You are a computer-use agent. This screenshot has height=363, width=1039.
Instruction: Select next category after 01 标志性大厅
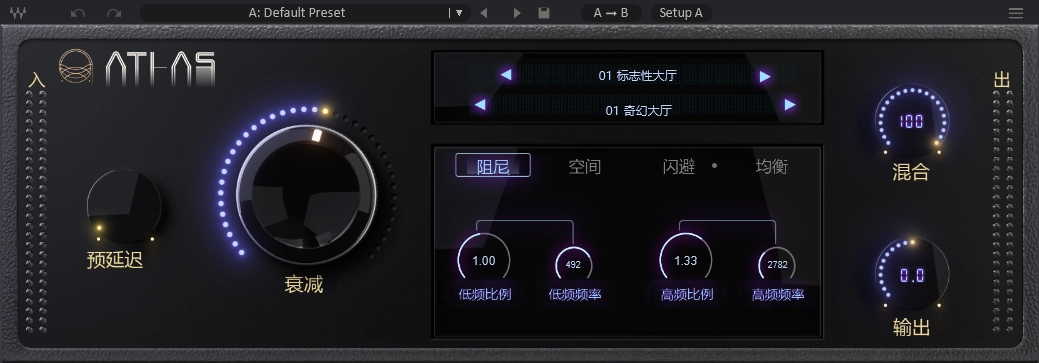pos(765,76)
